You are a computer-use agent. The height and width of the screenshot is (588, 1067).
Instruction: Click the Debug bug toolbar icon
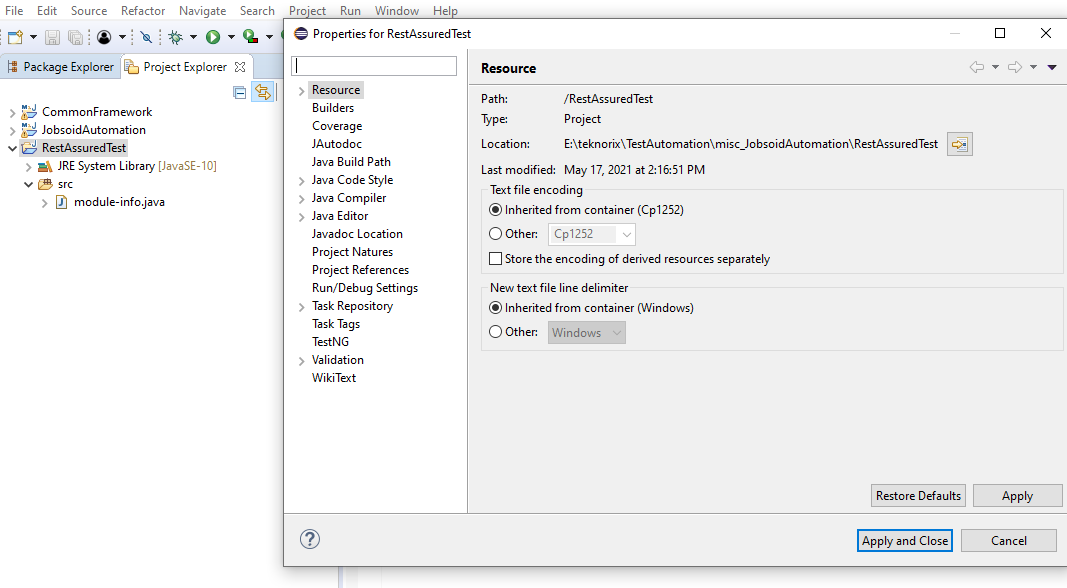point(176,37)
